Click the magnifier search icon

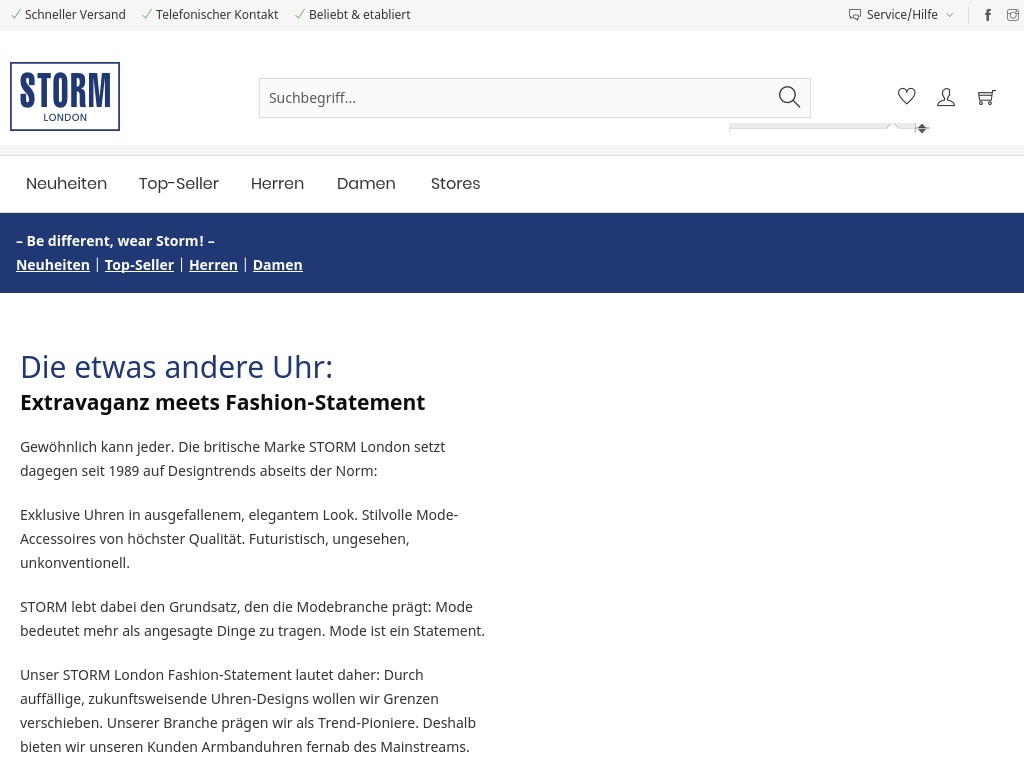(789, 97)
